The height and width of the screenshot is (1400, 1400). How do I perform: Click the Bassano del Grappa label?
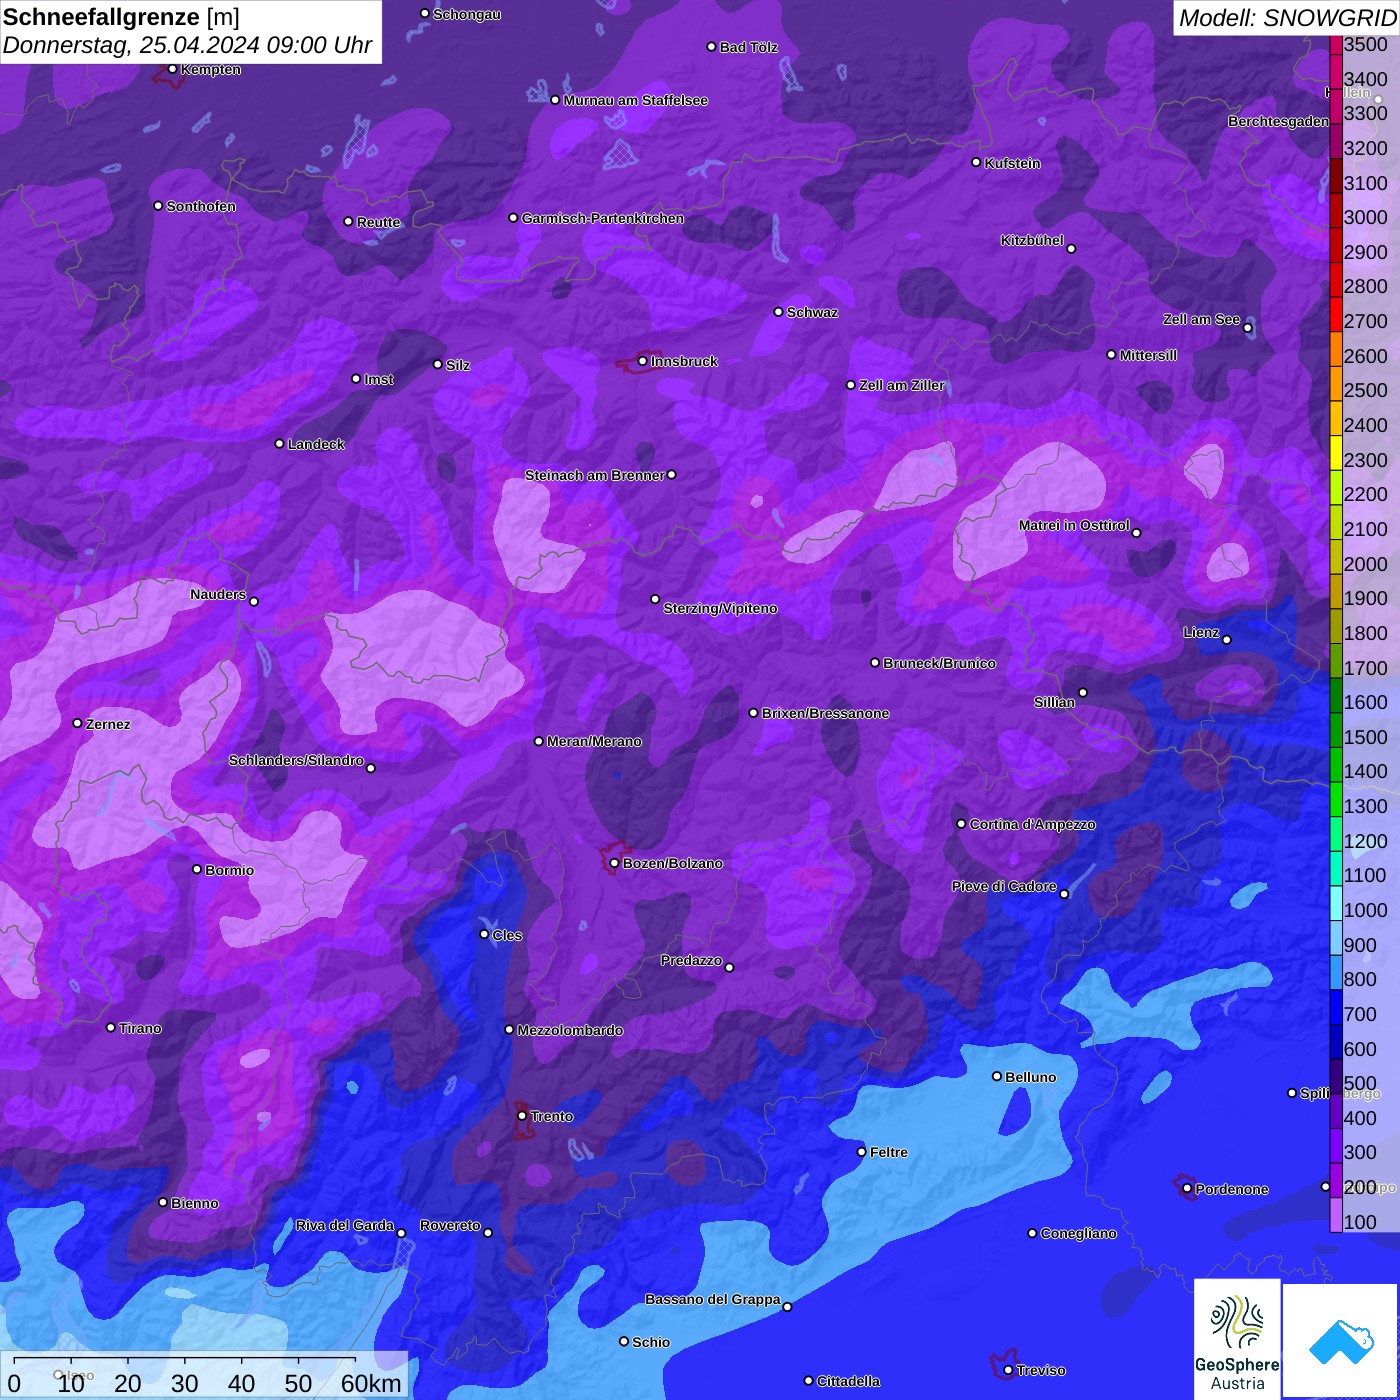pos(713,1299)
